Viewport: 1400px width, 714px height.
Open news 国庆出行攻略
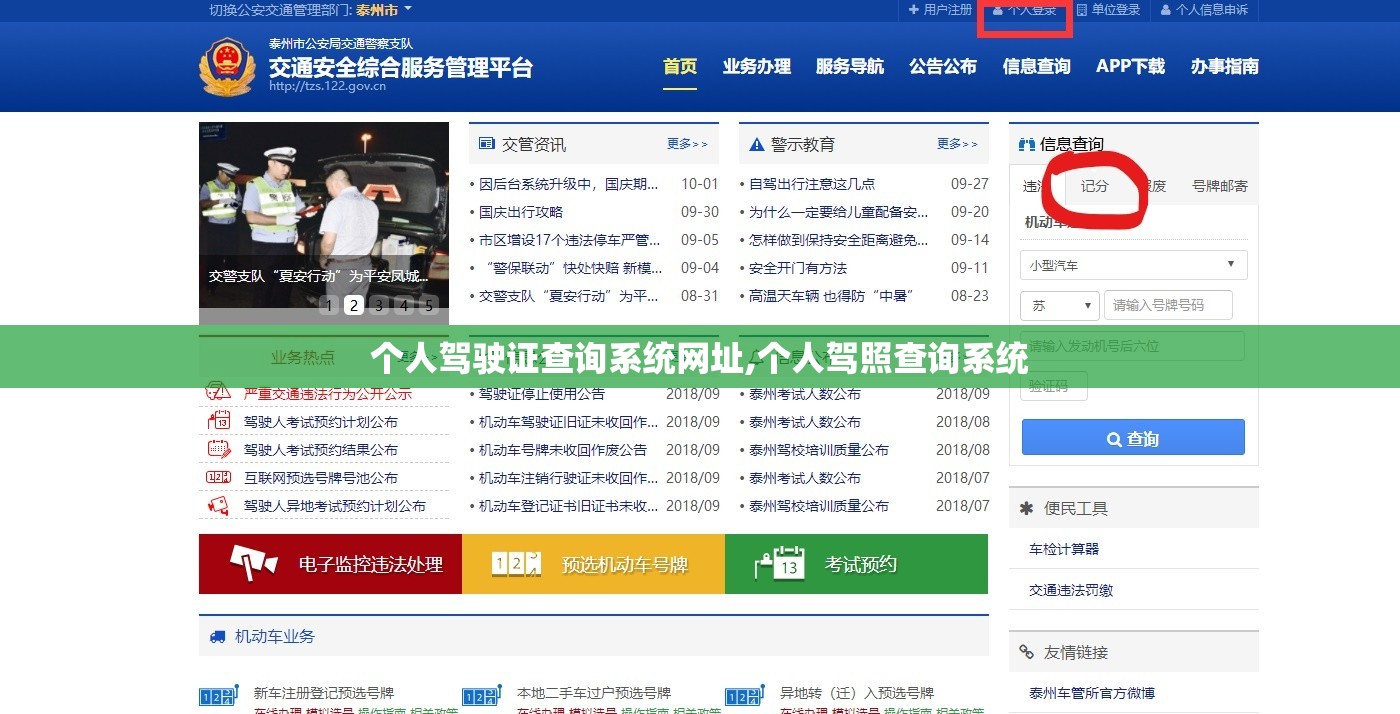click(x=521, y=212)
